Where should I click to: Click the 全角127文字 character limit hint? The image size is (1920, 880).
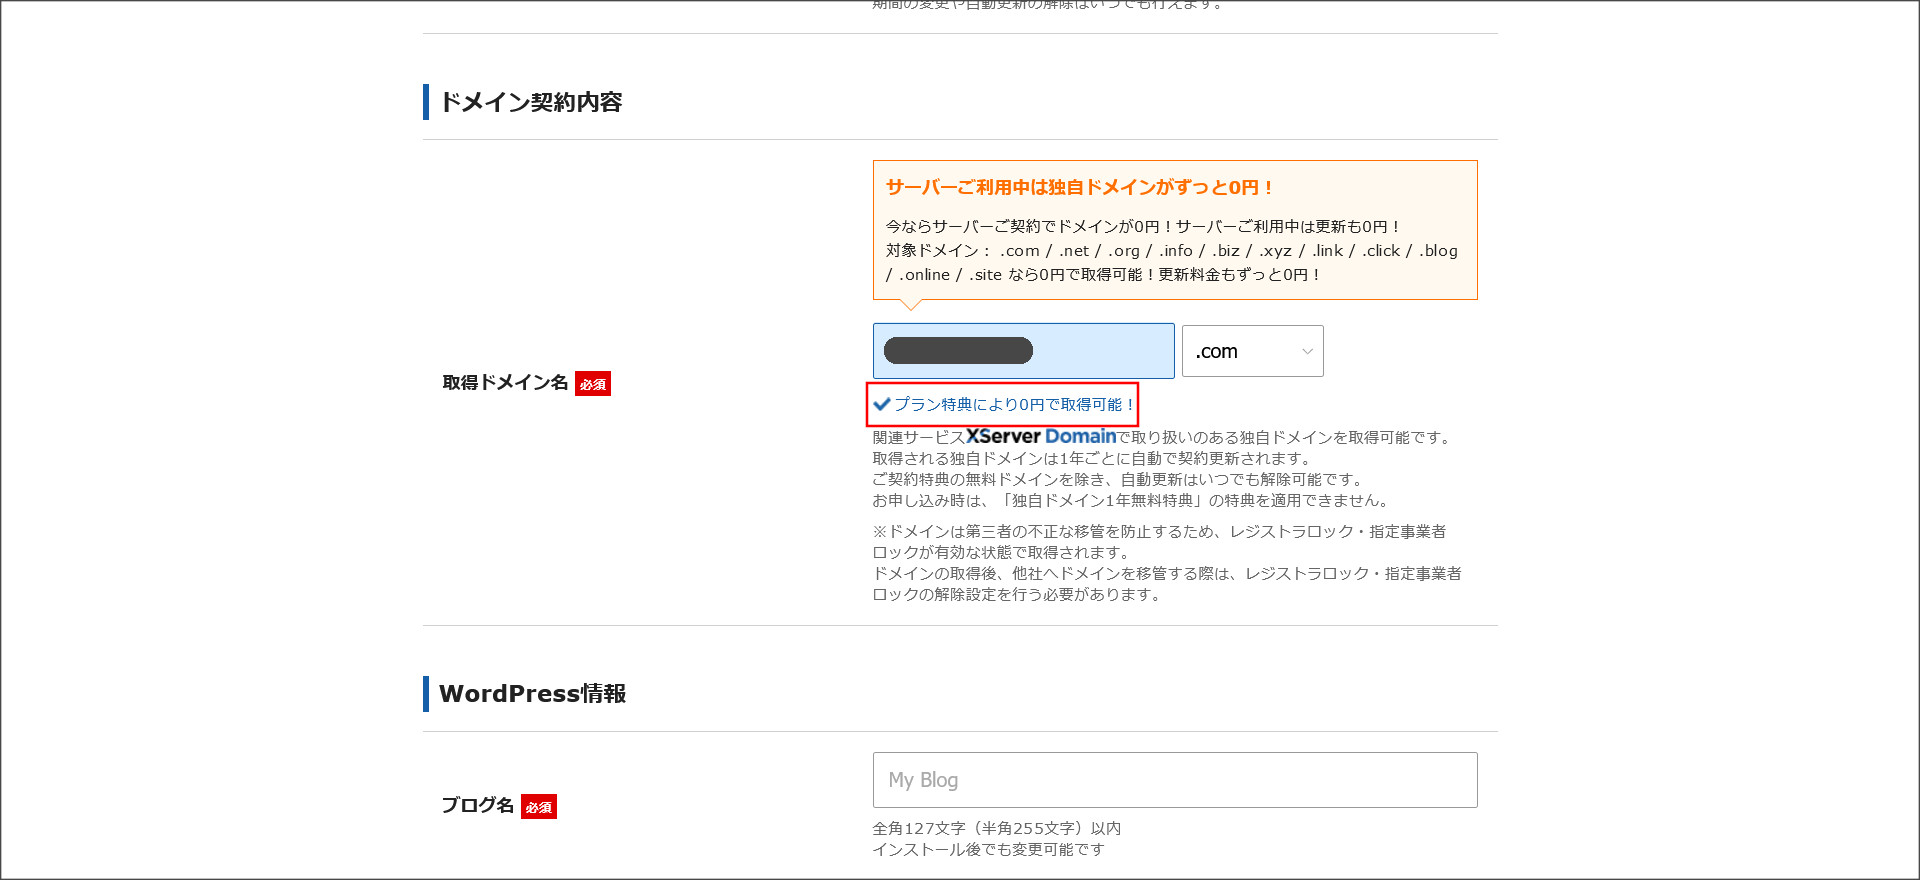996,828
